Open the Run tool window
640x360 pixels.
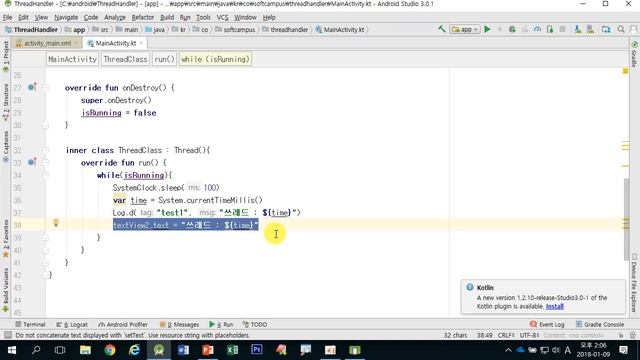(221, 324)
